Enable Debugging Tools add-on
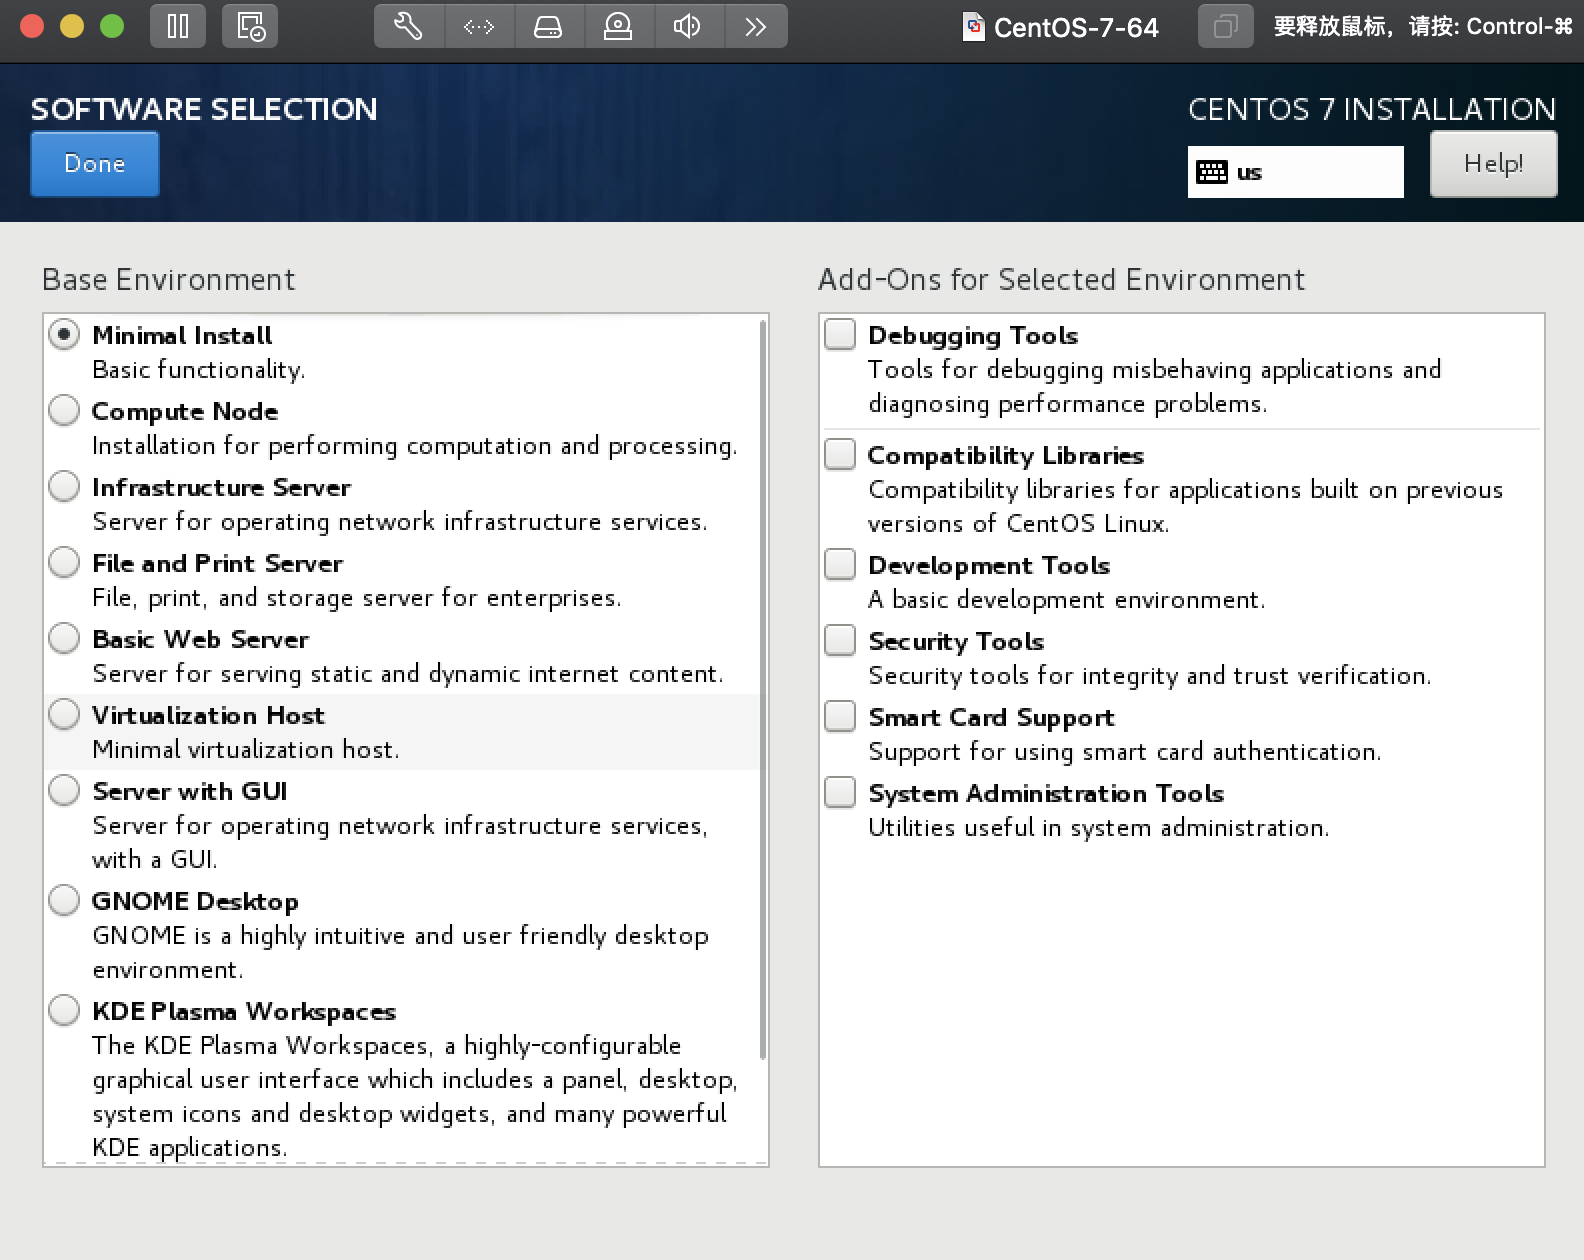 (840, 334)
